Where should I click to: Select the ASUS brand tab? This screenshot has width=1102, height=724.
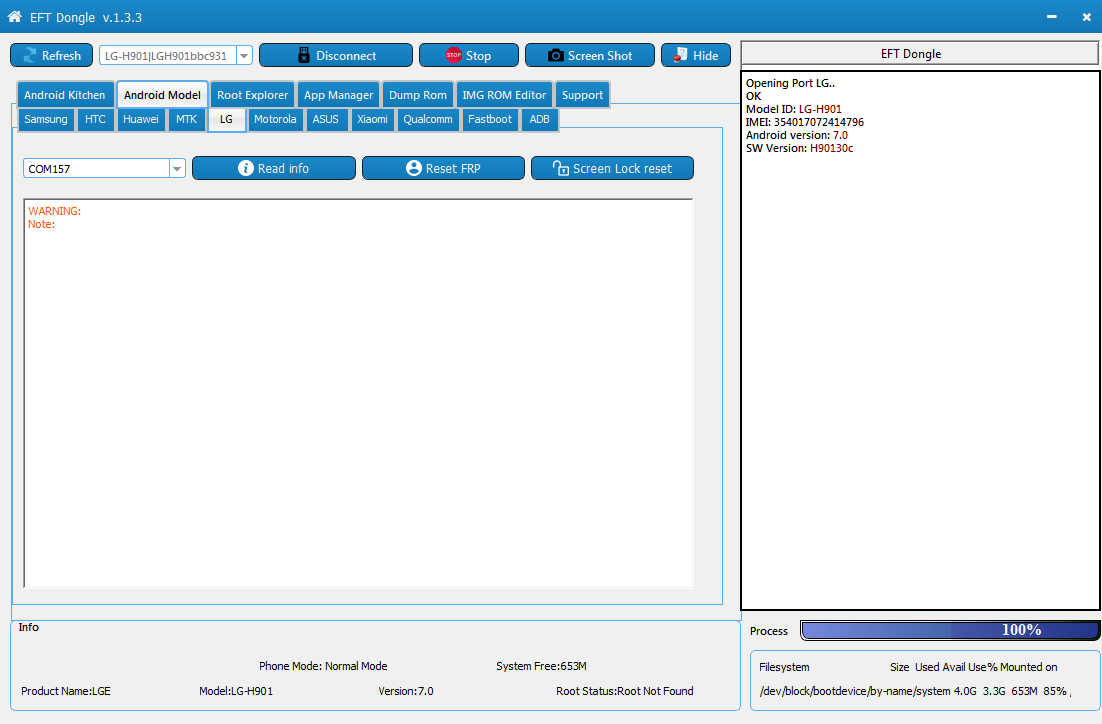(325, 119)
